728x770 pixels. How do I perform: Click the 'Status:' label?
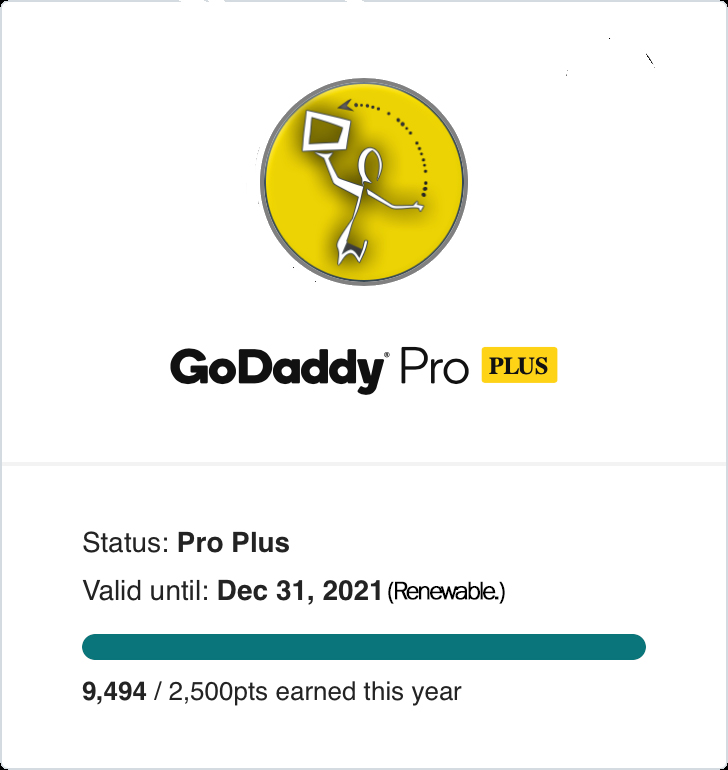point(126,543)
